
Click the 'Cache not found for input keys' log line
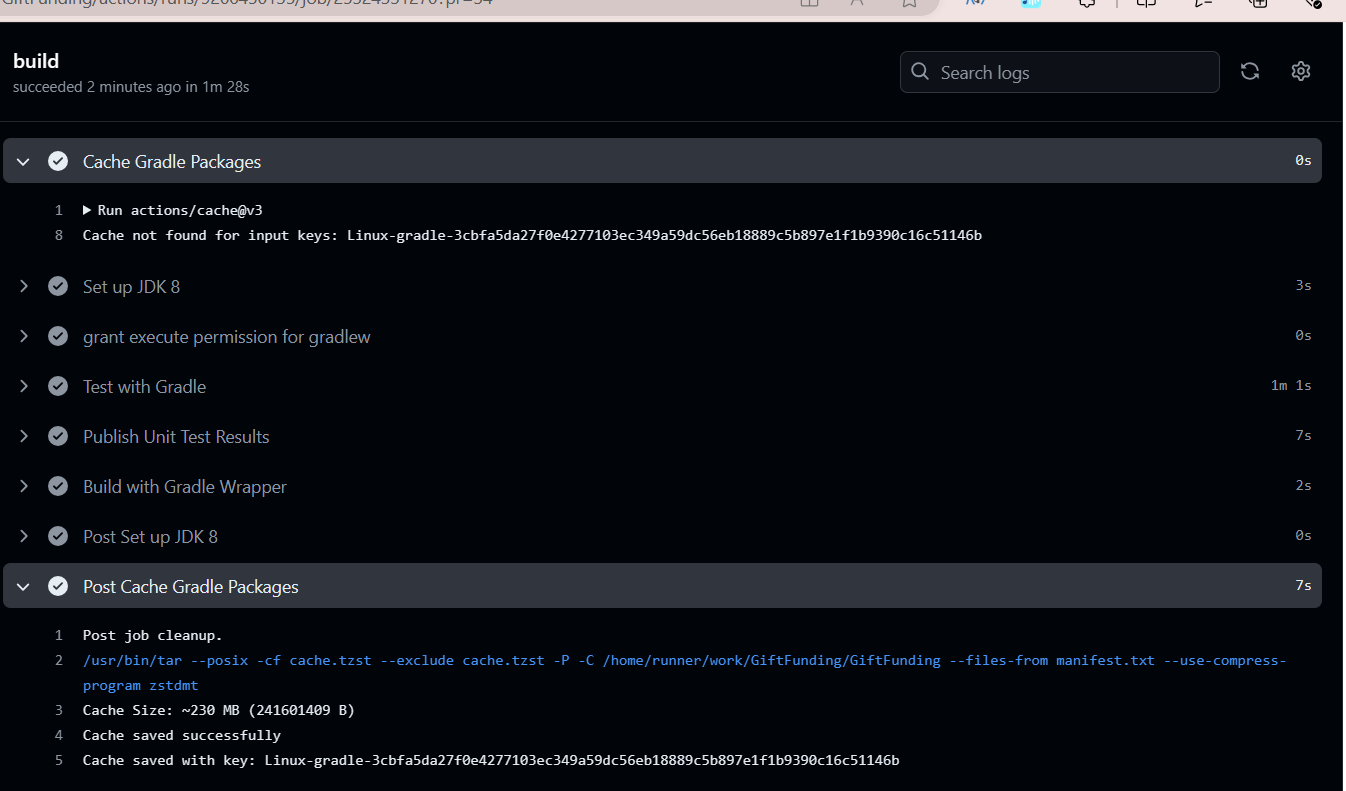[x=532, y=235]
